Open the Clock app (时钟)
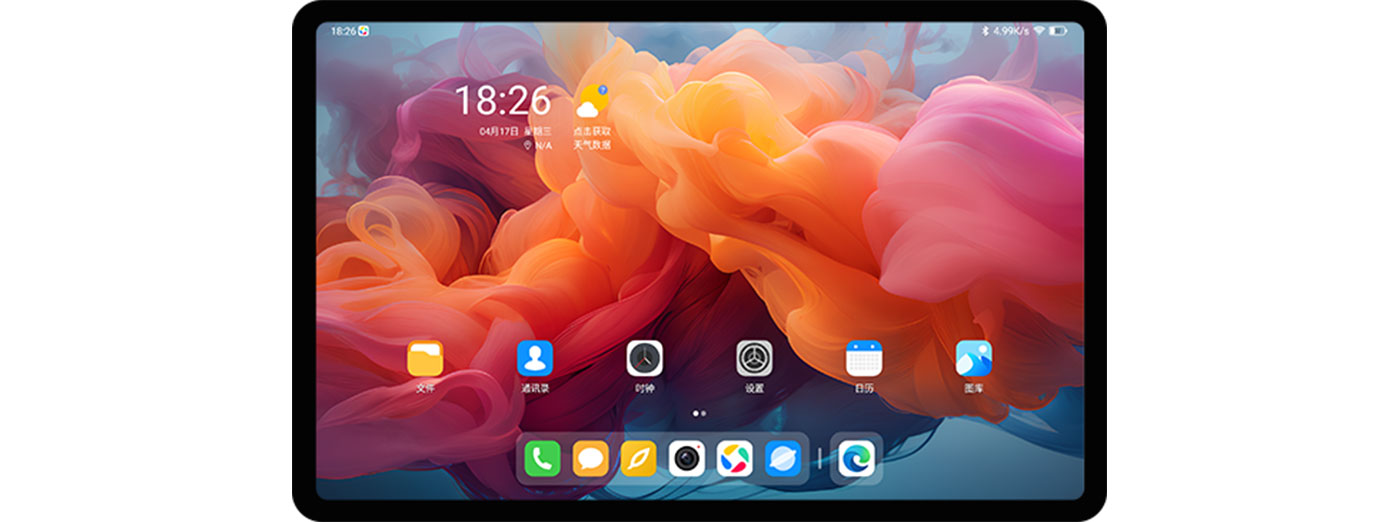The height and width of the screenshot is (522, 1400). point(645,358)
